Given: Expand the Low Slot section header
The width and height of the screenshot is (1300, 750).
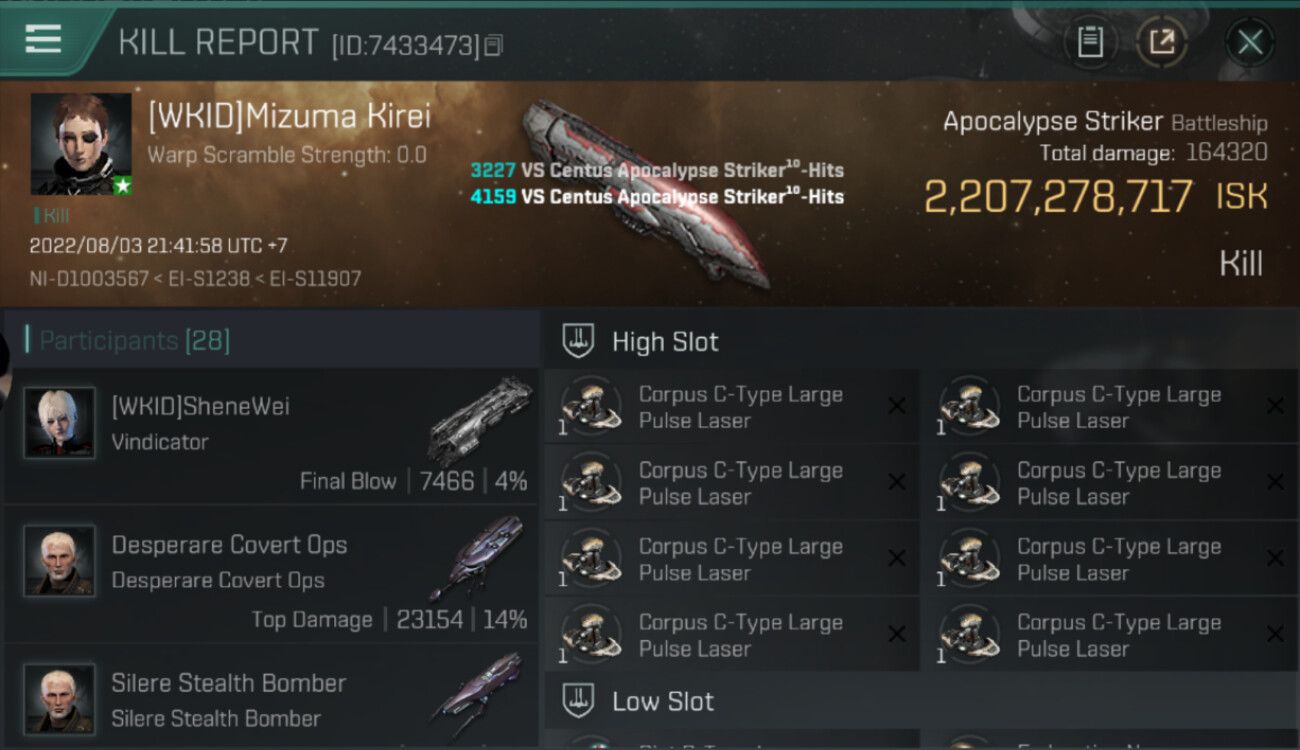Looking at the screenshot, I should 920,701.
